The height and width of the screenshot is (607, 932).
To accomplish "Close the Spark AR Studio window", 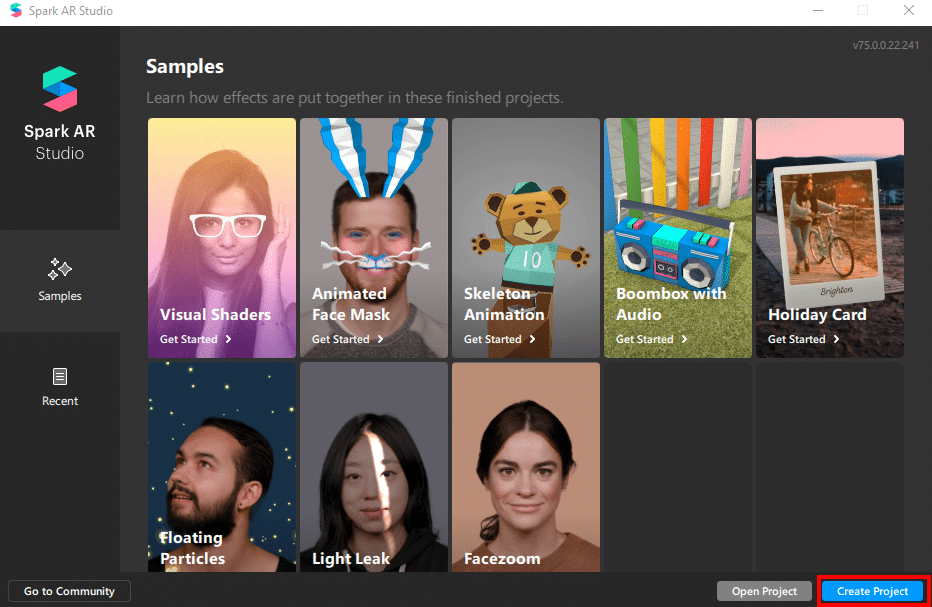I will pyautogui.click(x=909, y=11).
